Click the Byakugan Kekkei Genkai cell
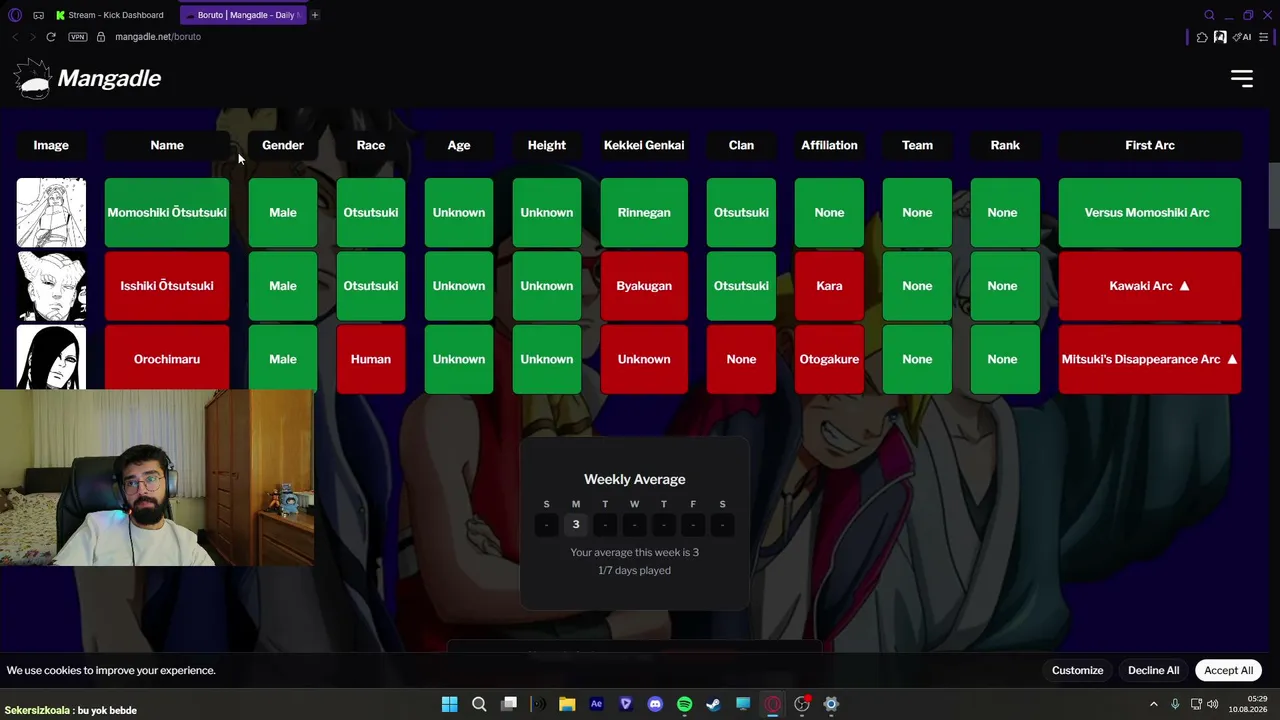Viewport: 1280px width, 720px height. [644, 286]
